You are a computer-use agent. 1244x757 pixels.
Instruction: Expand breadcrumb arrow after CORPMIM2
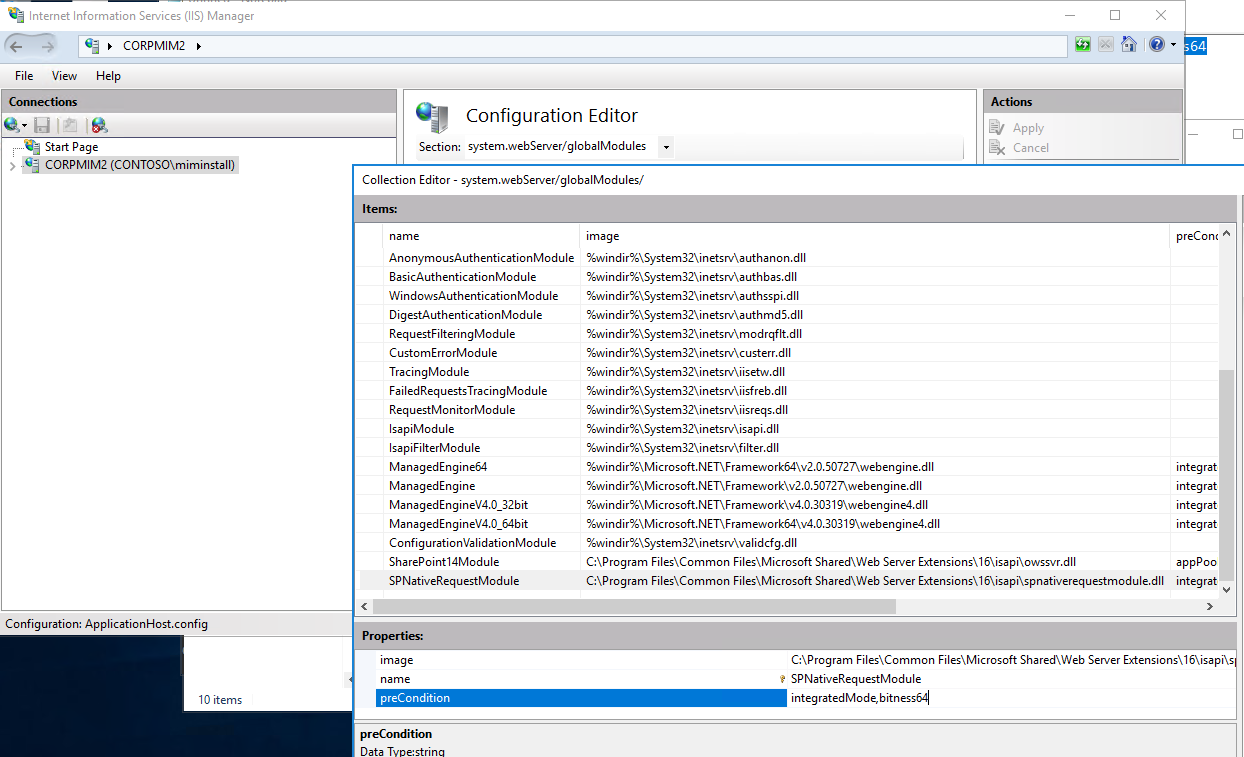[198, 46]
